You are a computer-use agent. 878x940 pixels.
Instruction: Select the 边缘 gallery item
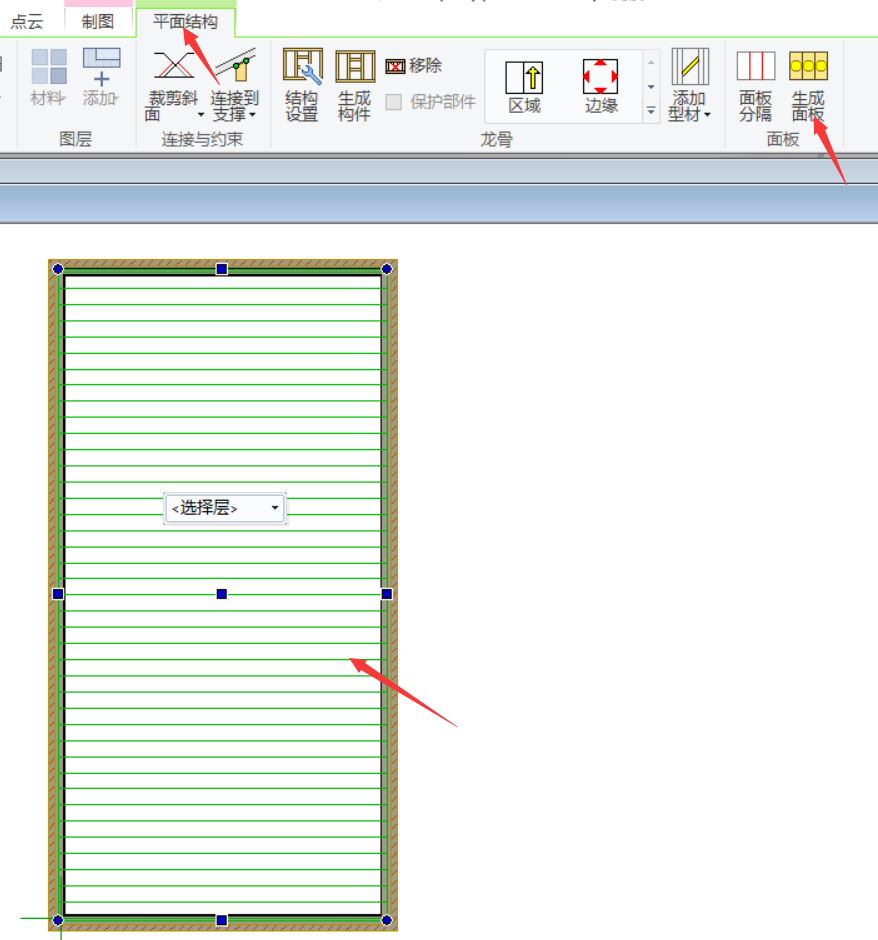pos(601,87)
